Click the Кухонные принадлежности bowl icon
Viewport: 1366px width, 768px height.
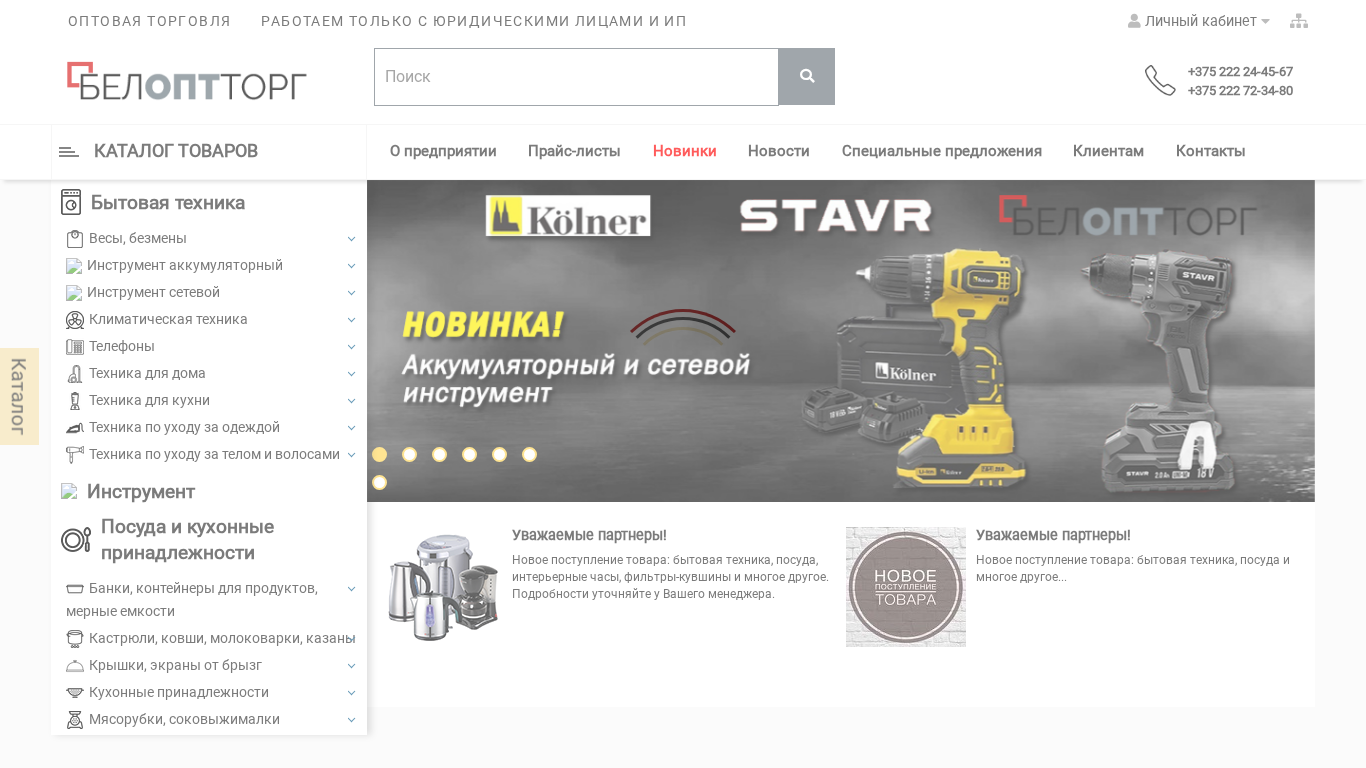[x=75, y=693]
